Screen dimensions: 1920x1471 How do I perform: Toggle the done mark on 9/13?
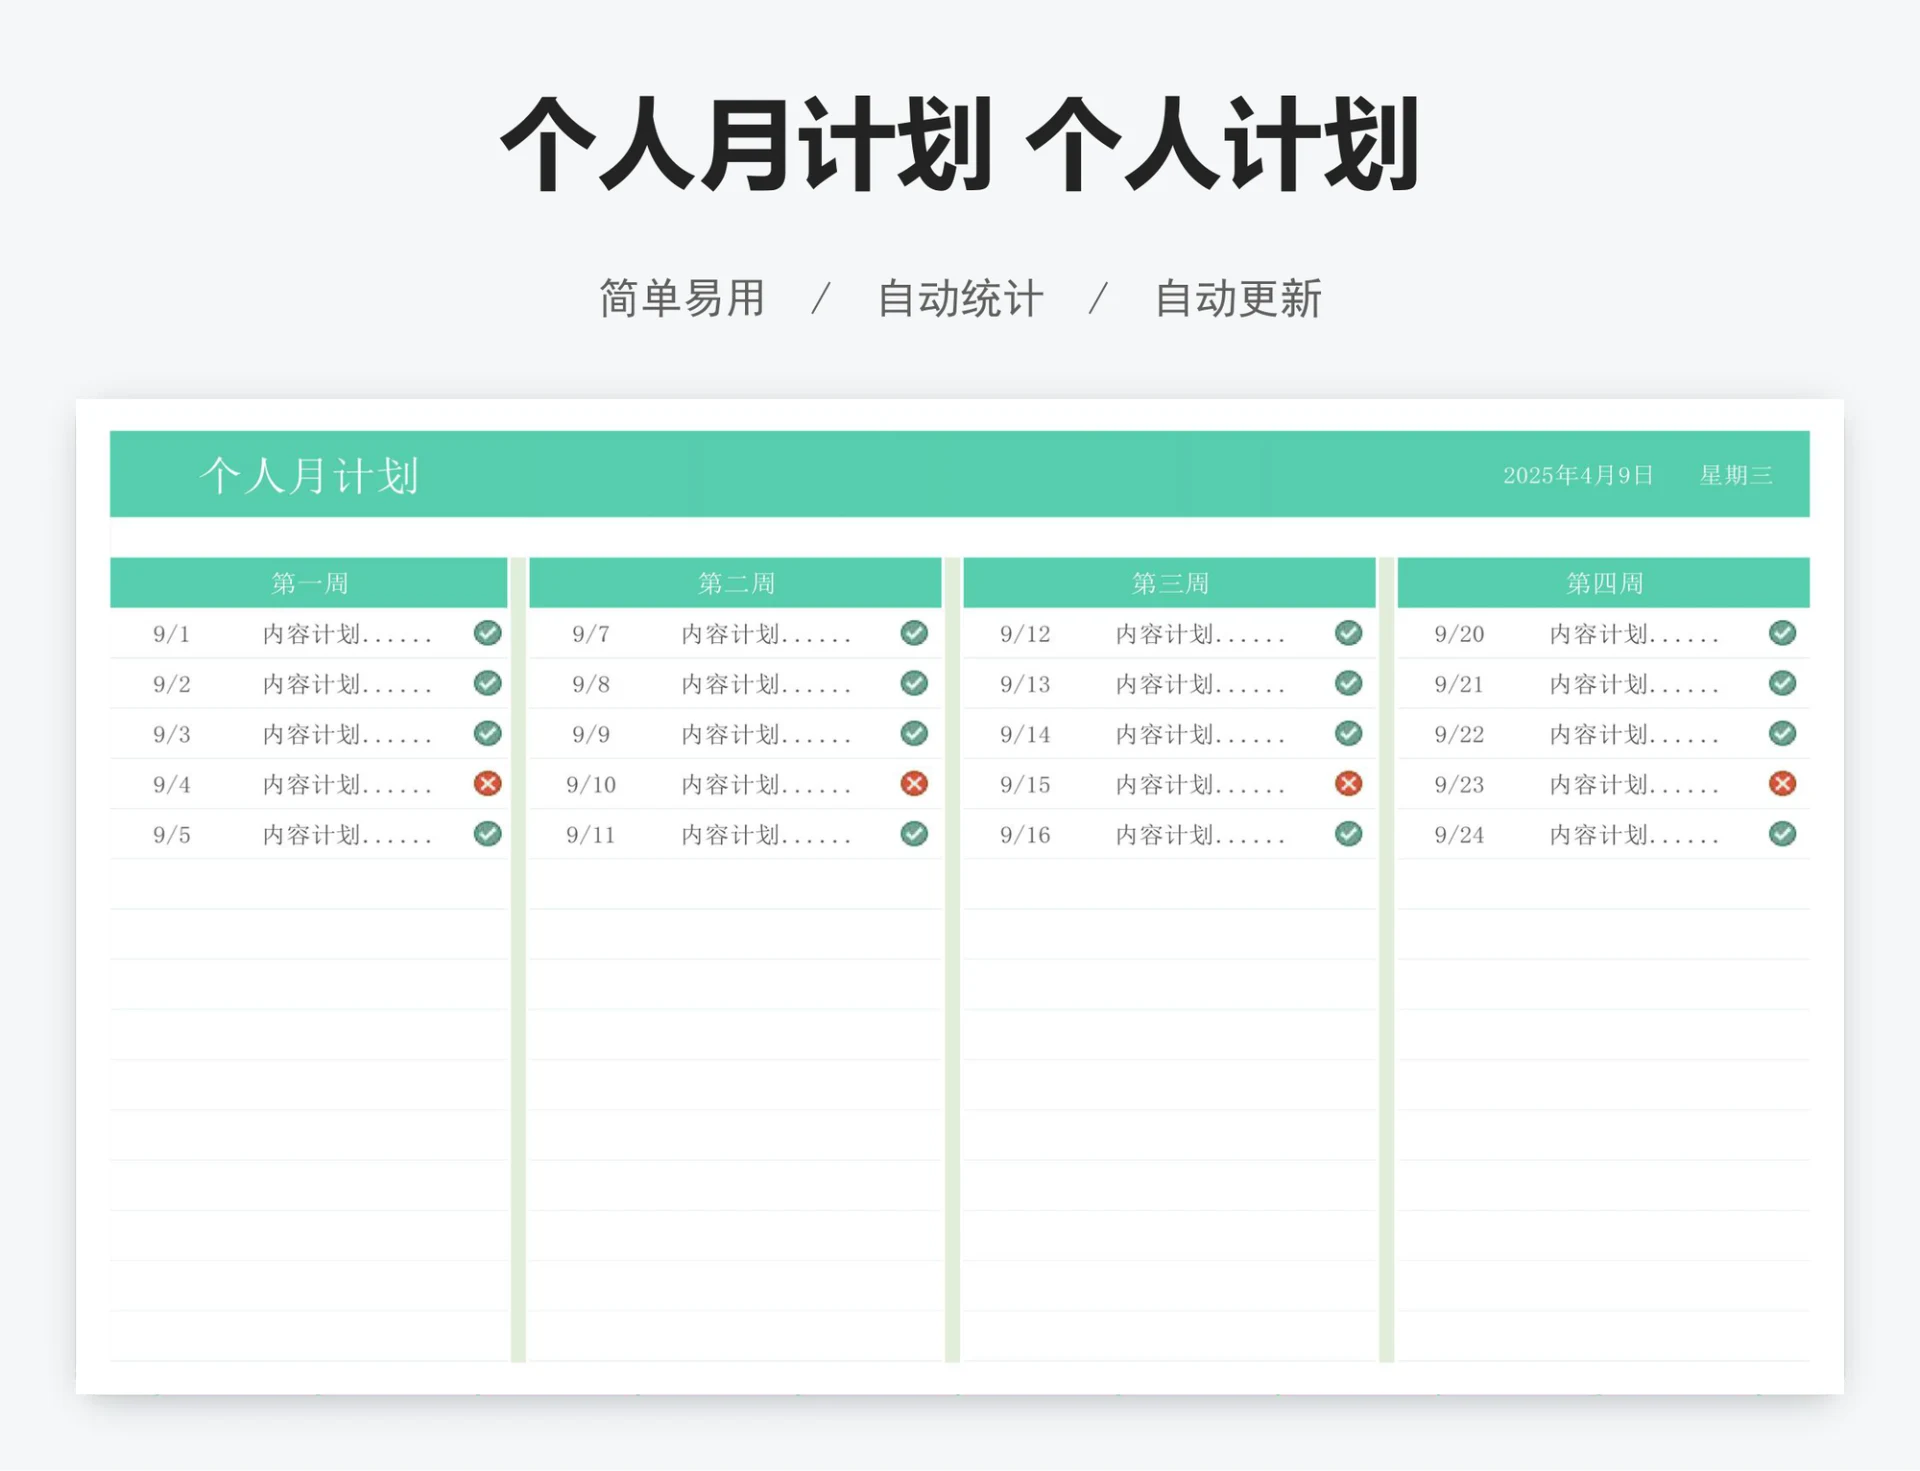(x=1347, y=684)
